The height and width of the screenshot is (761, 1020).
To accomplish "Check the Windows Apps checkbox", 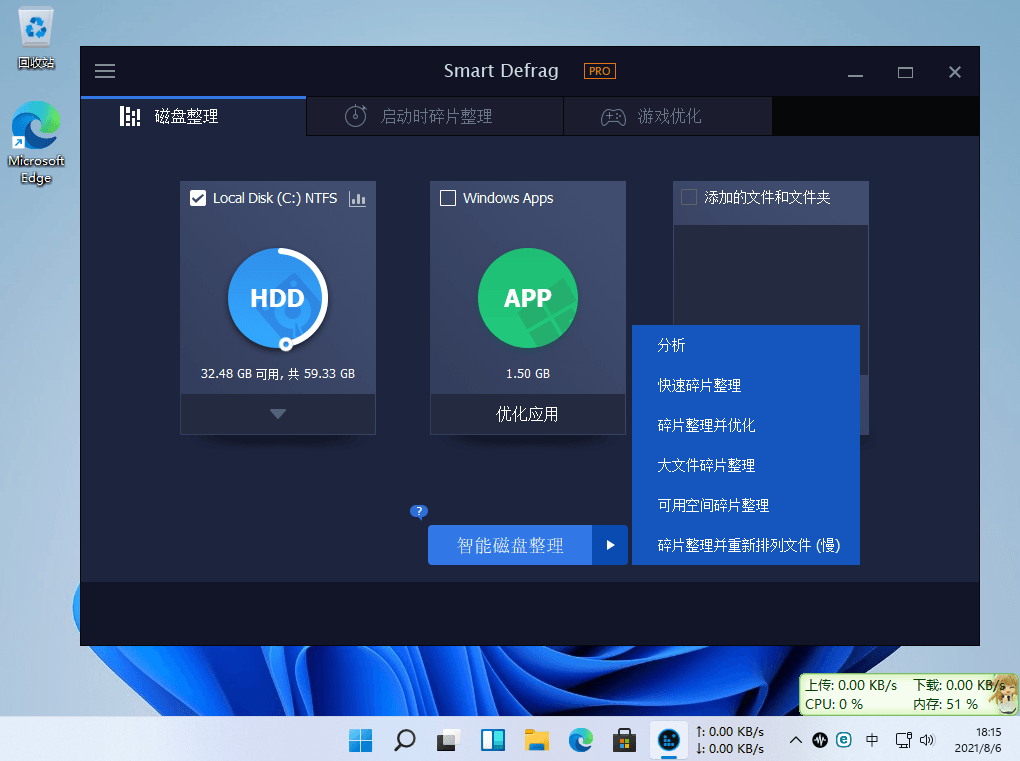I will pos(448,198).
